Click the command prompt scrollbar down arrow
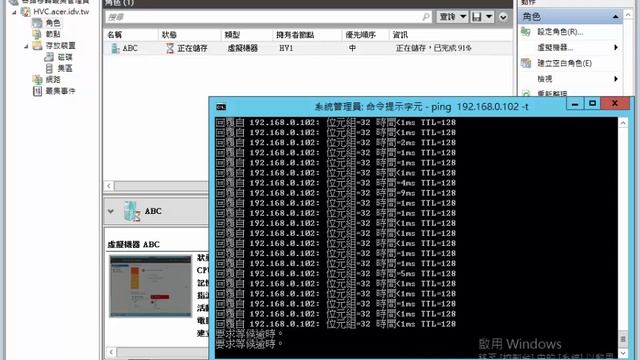Viewport: 640px width, 360px height. 623,353
